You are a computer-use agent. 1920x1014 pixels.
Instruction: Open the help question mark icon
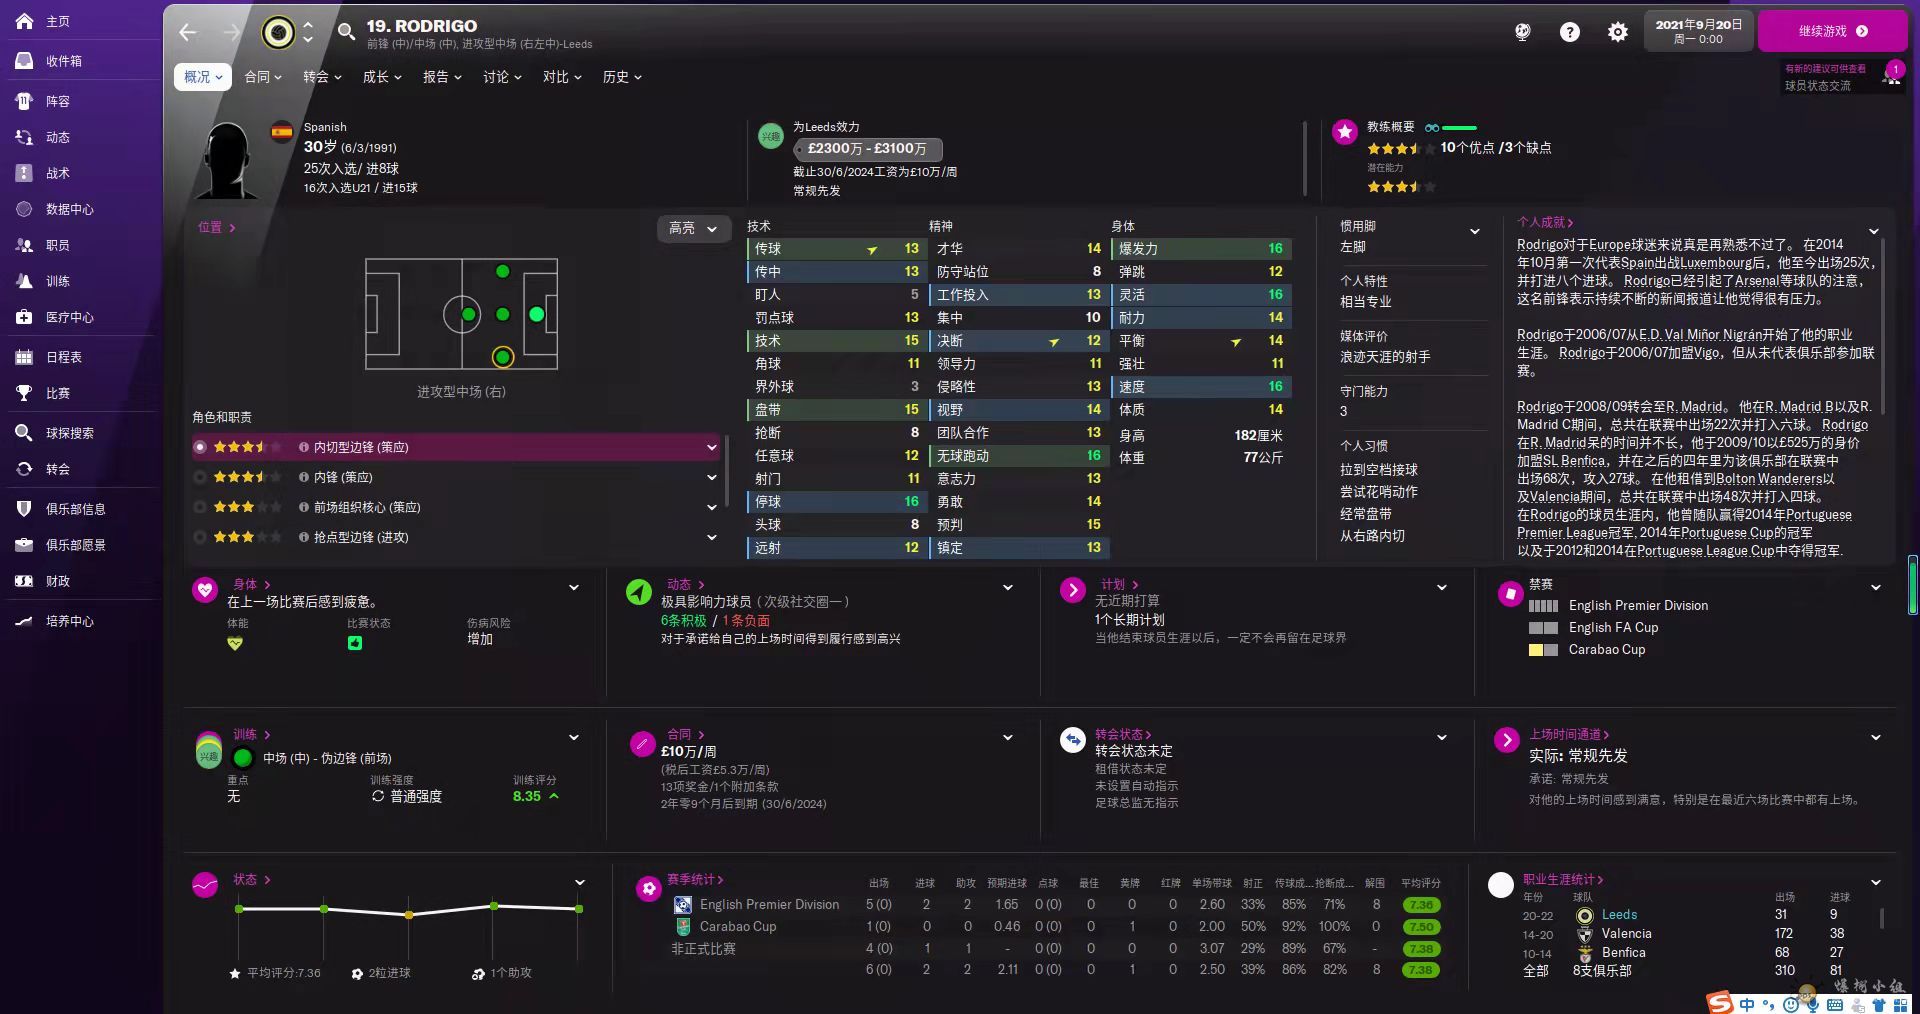(x=1570, y=32)
